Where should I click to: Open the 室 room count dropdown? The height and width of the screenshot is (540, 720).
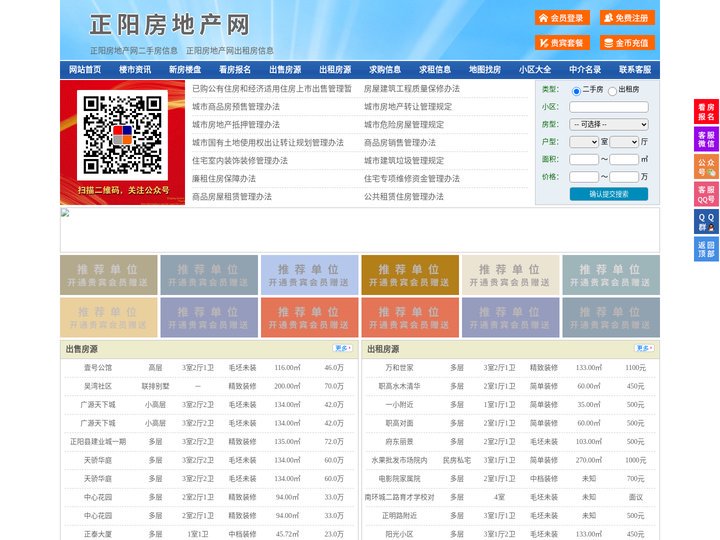[584, 142]
